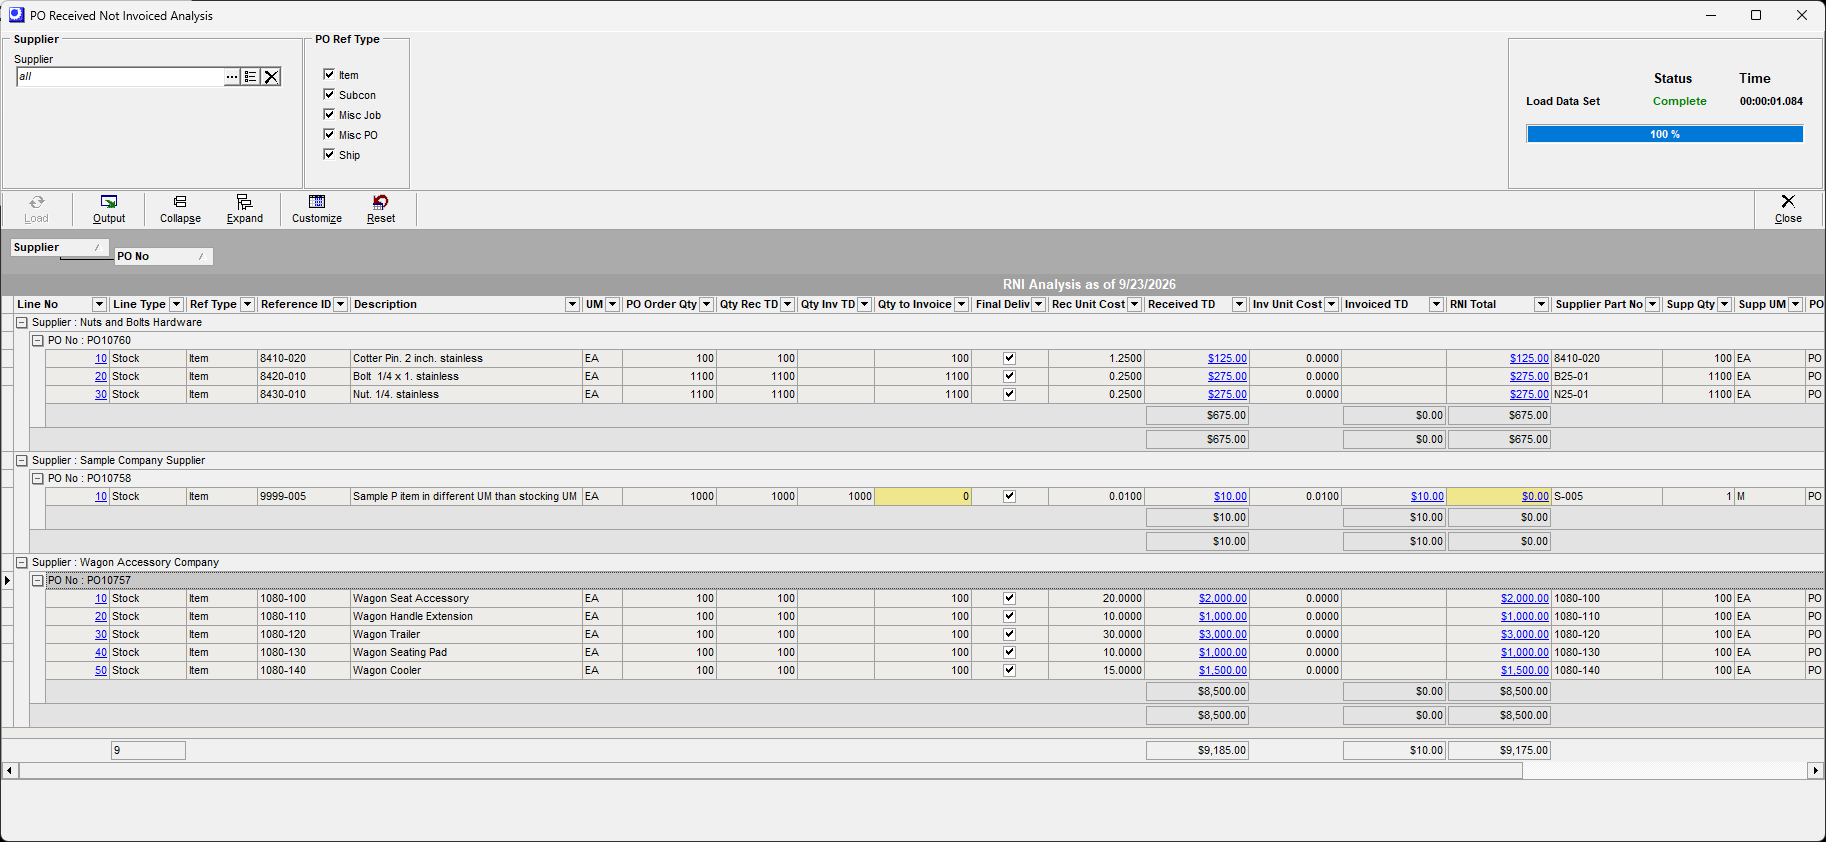Viewport: 1826px width, 842px height.
Task: Click the Supplier group-by column chip
Action: pos(60,247)
